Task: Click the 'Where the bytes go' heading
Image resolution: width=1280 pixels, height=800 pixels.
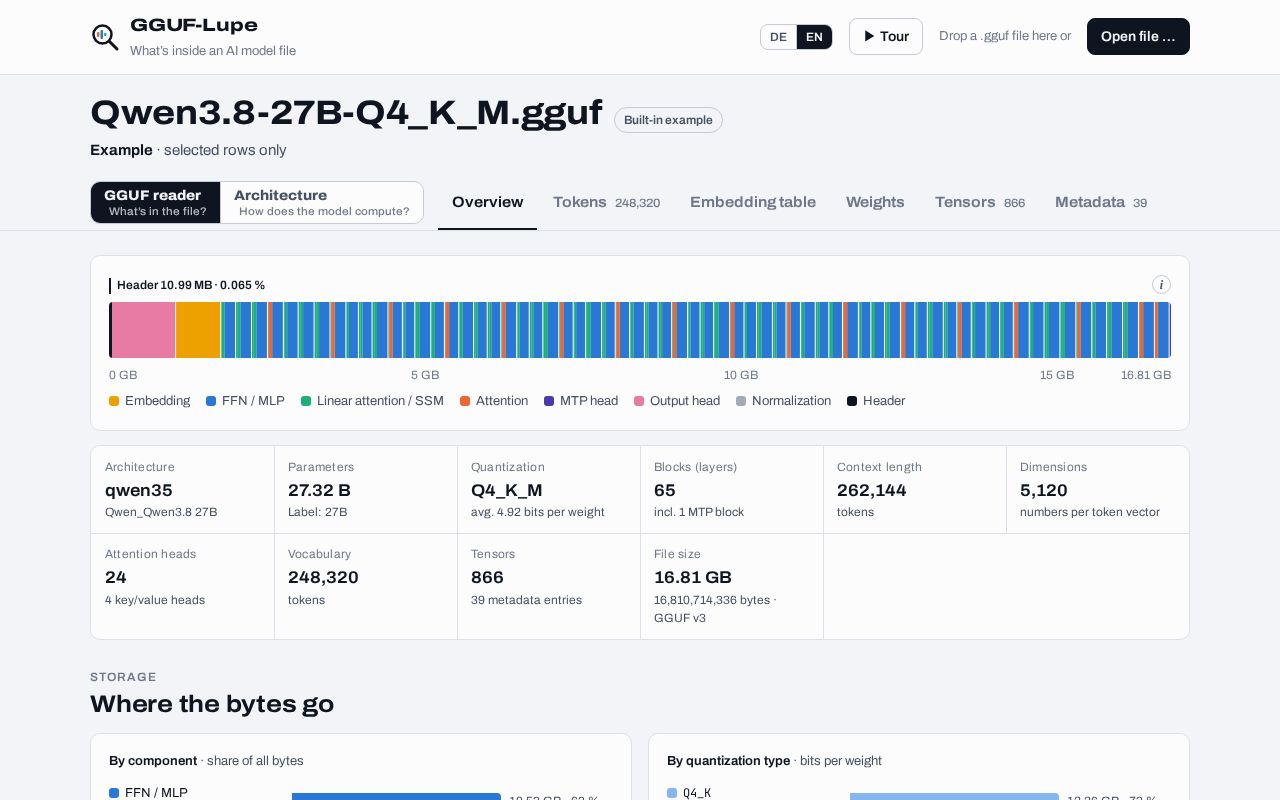Action: click(212, 704)
